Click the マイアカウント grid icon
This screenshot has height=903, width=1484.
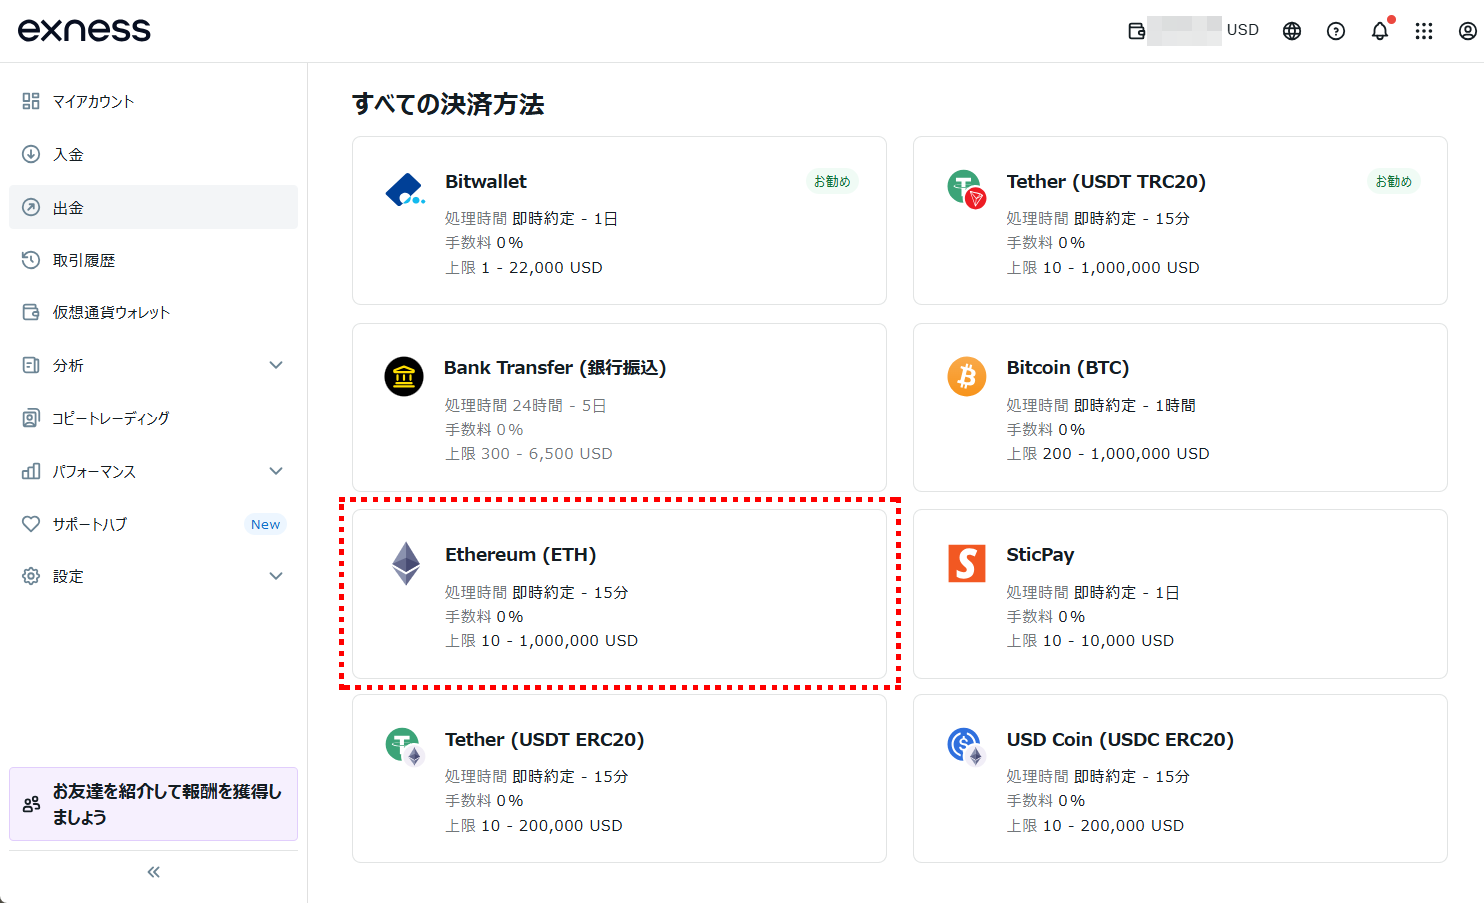[31, 101]
